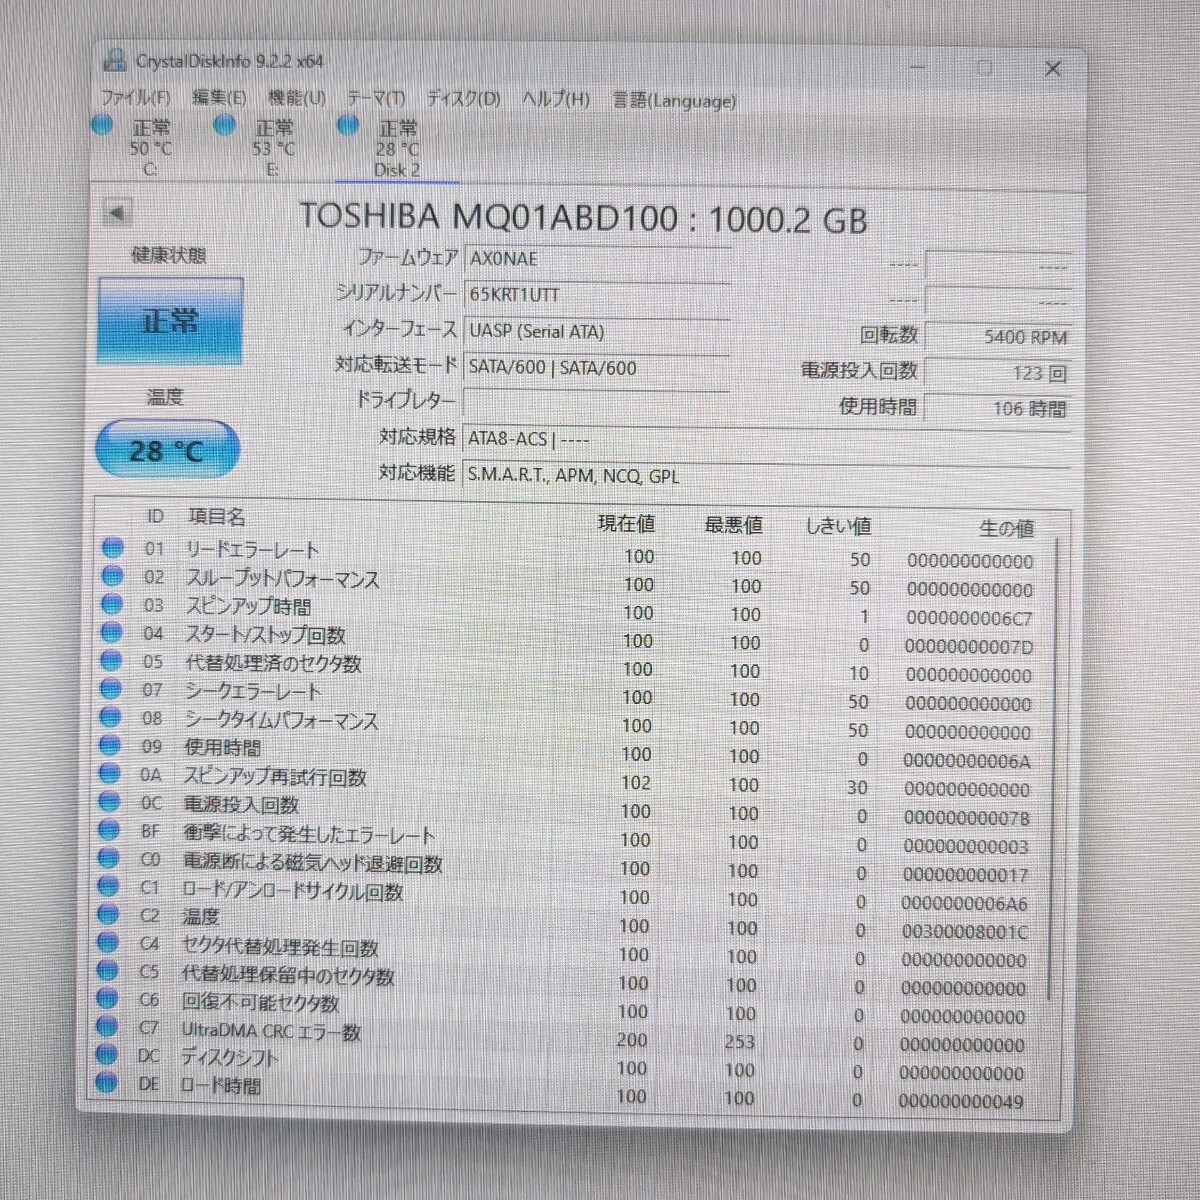
Task: Click status circle of ID 03 spin-up time
Action: click(x=112, y=604)
